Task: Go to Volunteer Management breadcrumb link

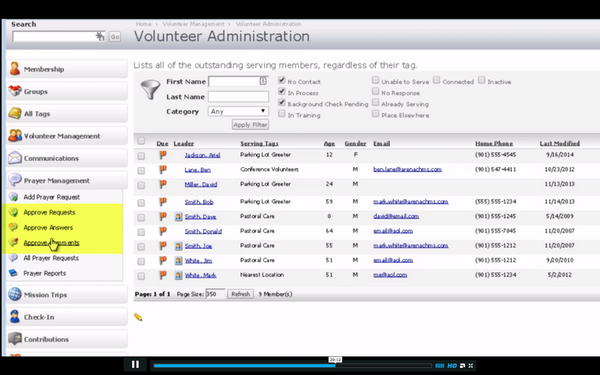Action: 193,24
